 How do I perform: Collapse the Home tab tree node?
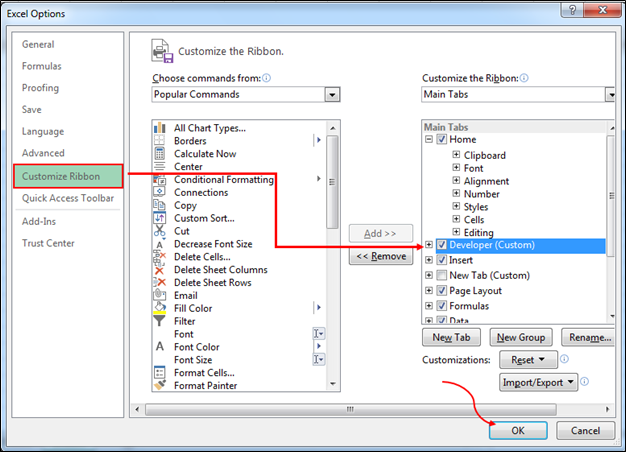pos(429,139)
